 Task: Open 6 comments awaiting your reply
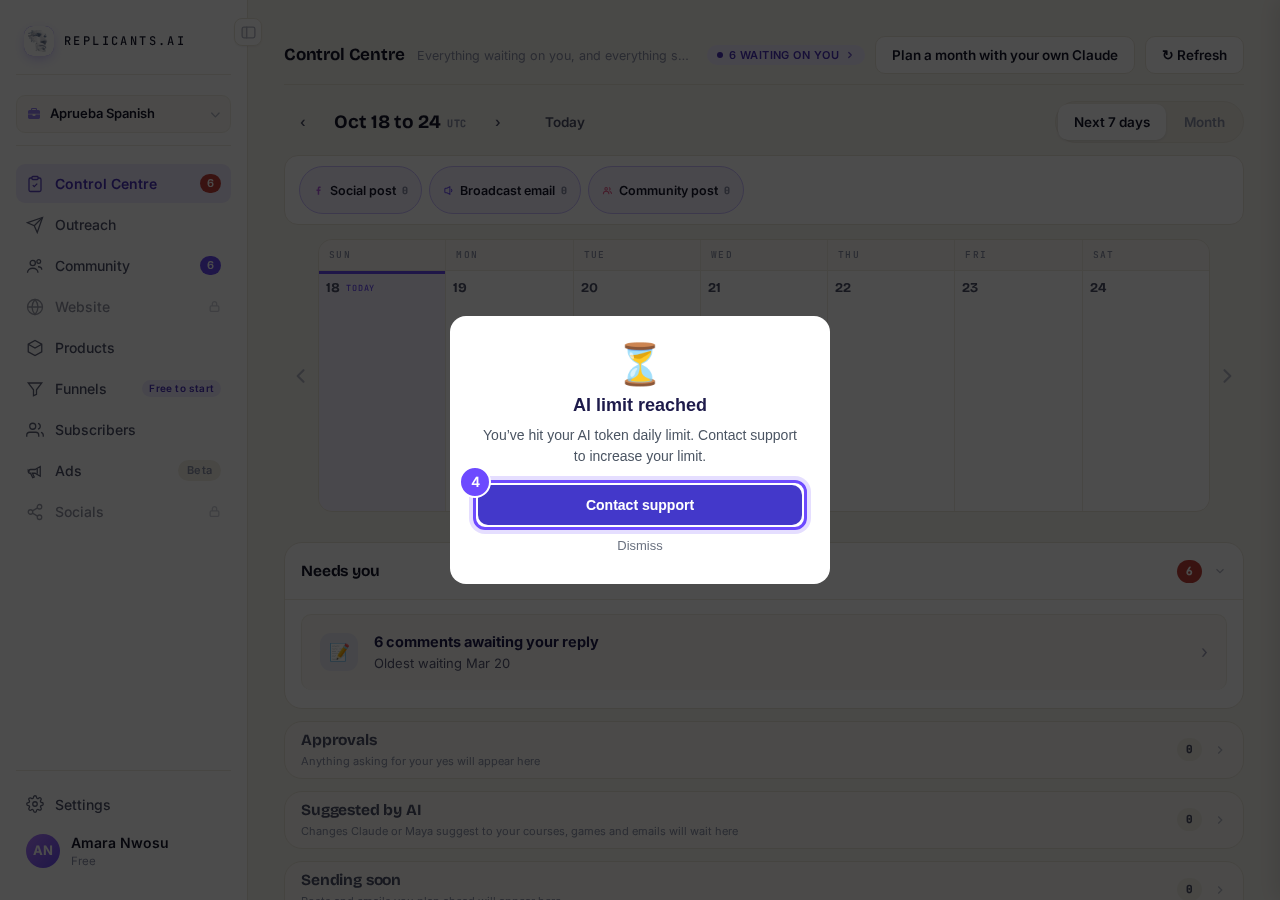[764, 652]
